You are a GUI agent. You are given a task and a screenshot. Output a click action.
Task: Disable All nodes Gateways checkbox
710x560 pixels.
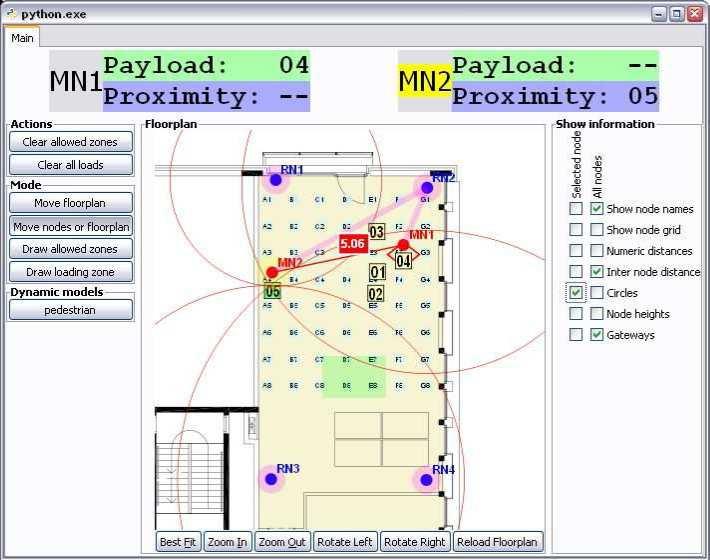coord(597,335)
